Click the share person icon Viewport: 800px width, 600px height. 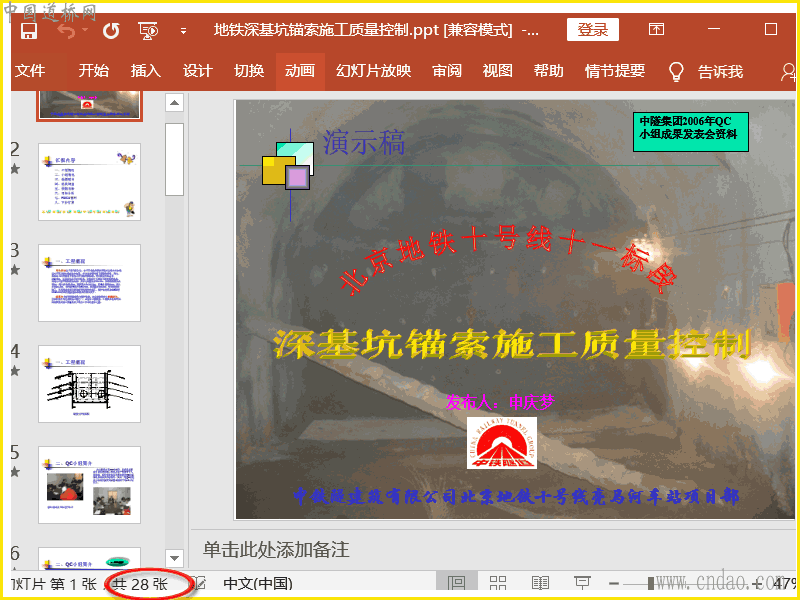[x=789, y=72]
